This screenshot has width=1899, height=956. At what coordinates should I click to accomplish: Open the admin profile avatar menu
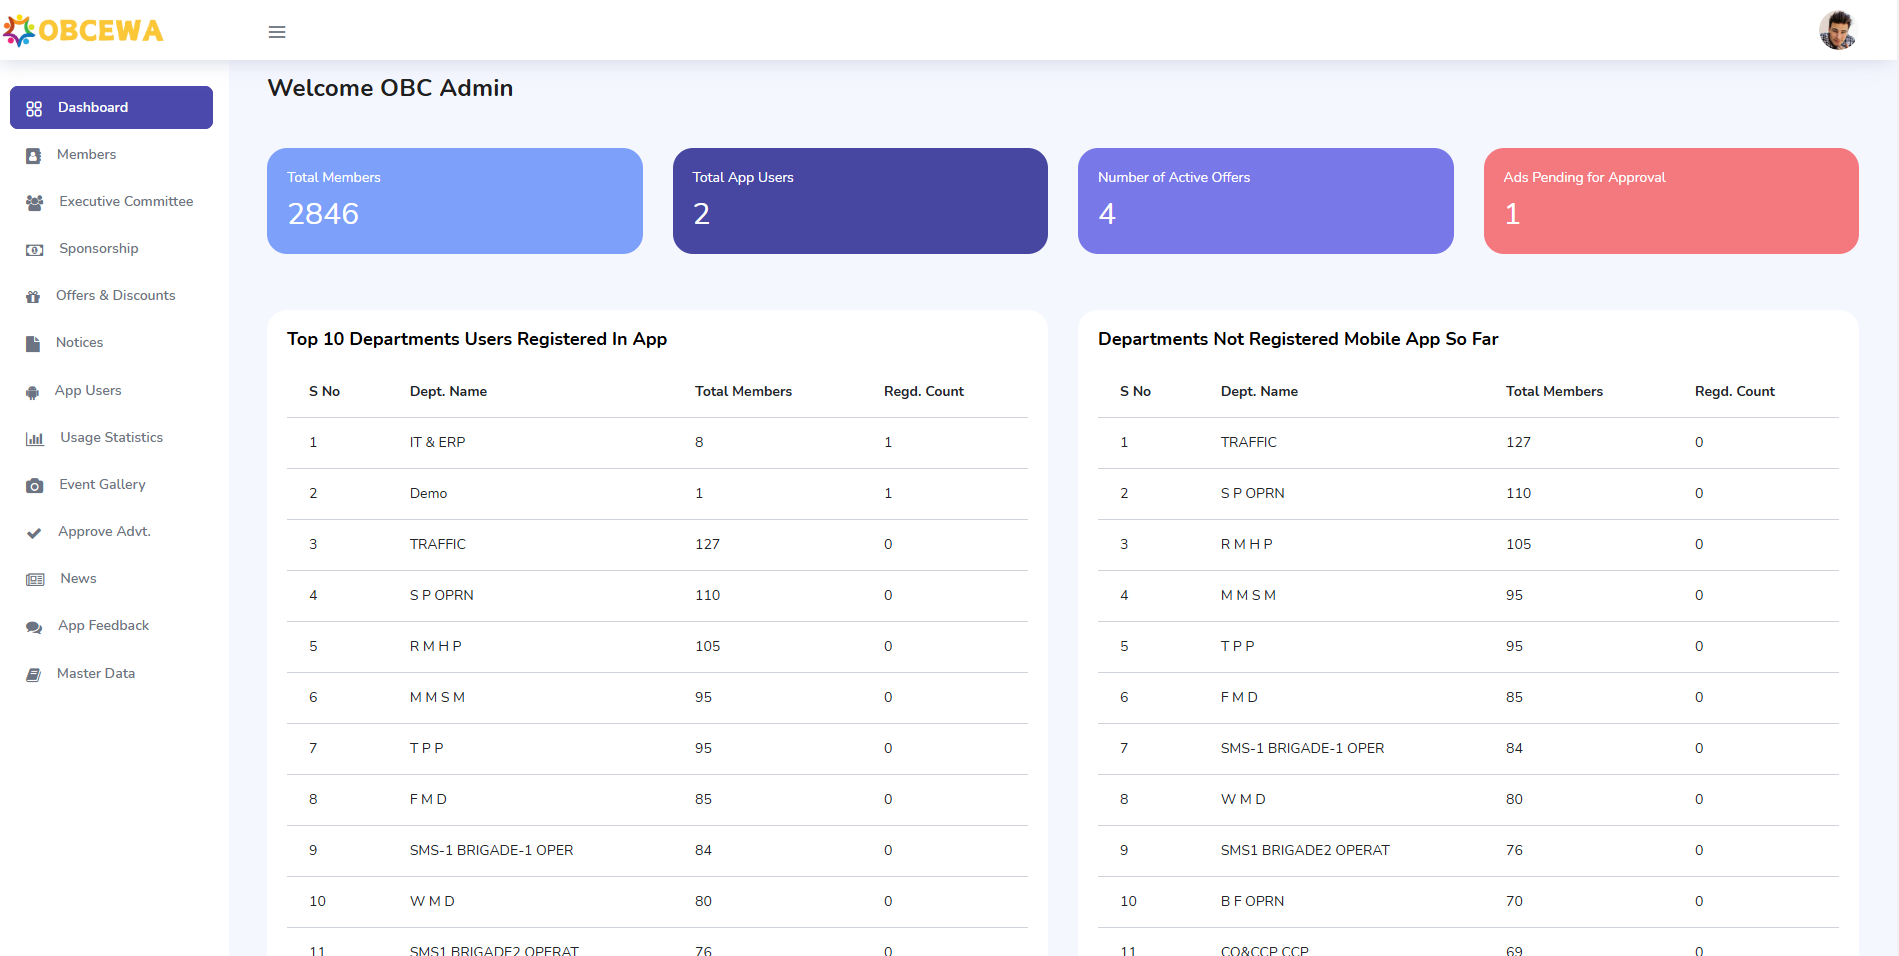tap(1837, 30)
